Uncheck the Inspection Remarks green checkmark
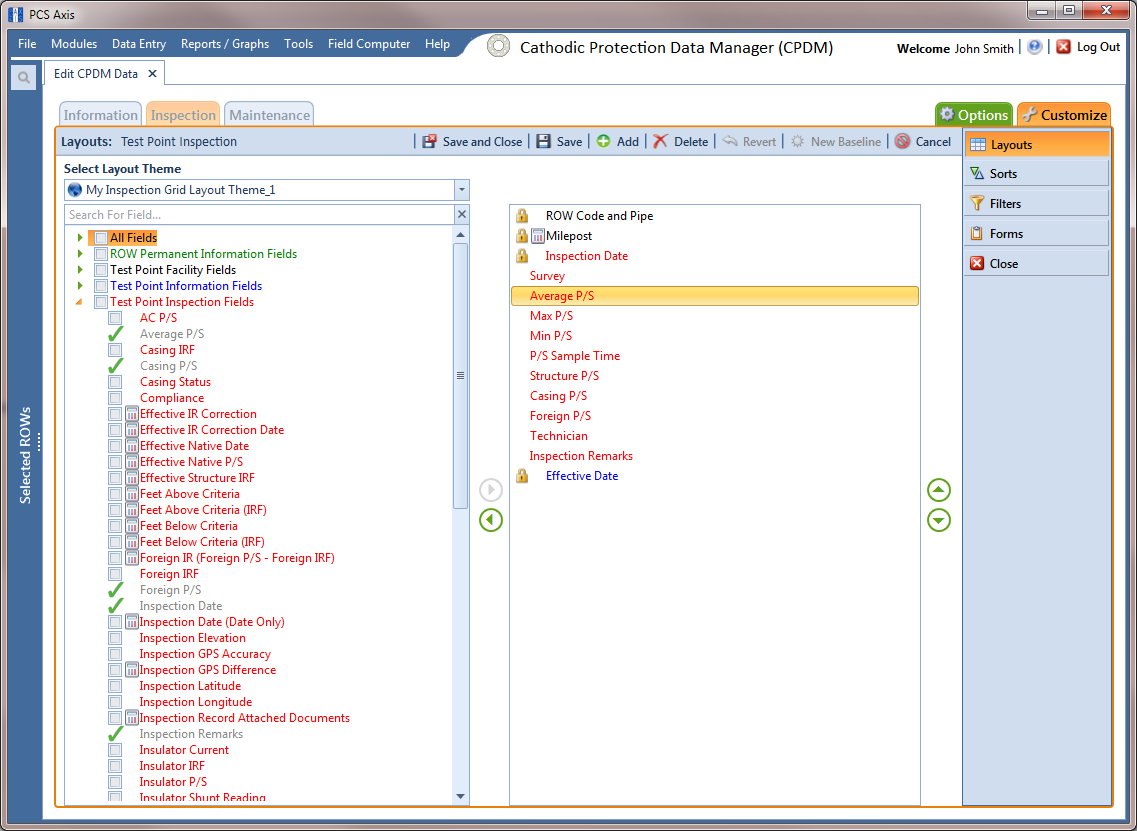The image size is (1137, 831). (x=115, y=734)
